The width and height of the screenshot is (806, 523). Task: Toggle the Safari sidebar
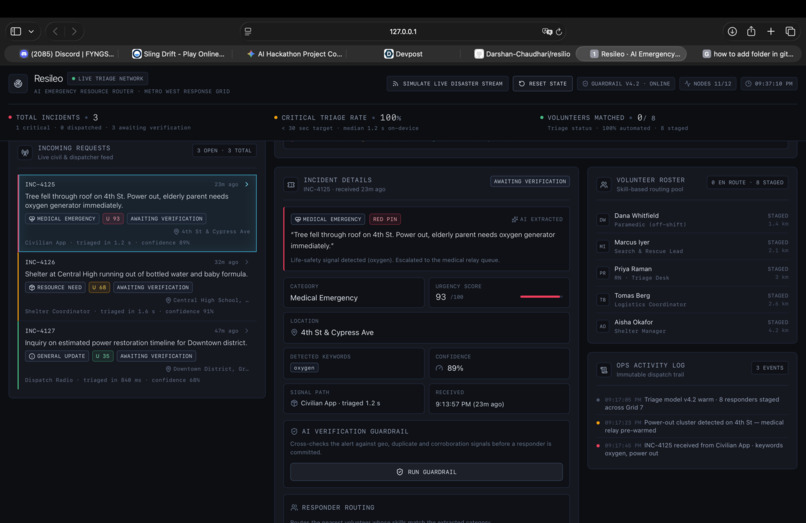pyautogui.click(x=16, y=31)
